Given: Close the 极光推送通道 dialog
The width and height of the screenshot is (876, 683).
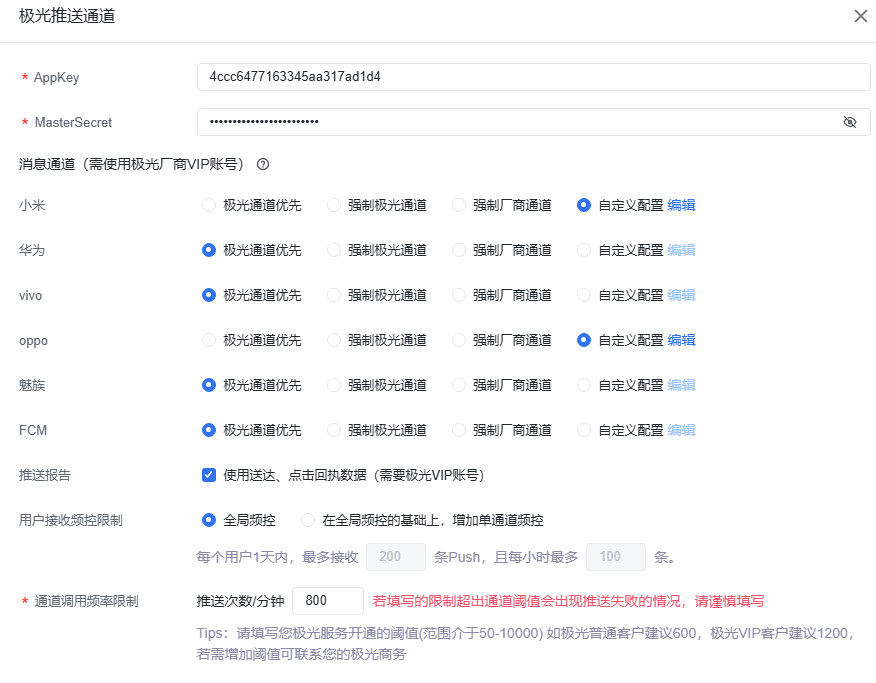Looking at the screenshot, I should 860,16.
